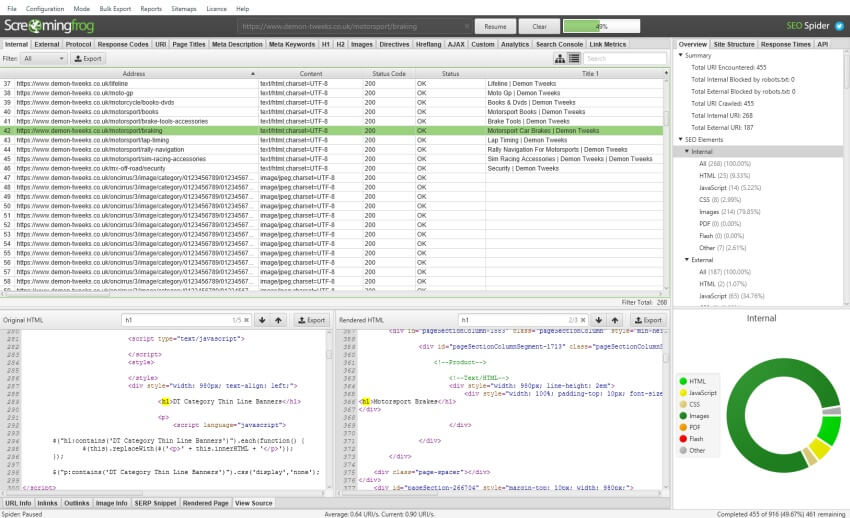This screenshot has width=850, height=518.
Task: Click the crawl URL input field
Action: click(x=355, y=26)
